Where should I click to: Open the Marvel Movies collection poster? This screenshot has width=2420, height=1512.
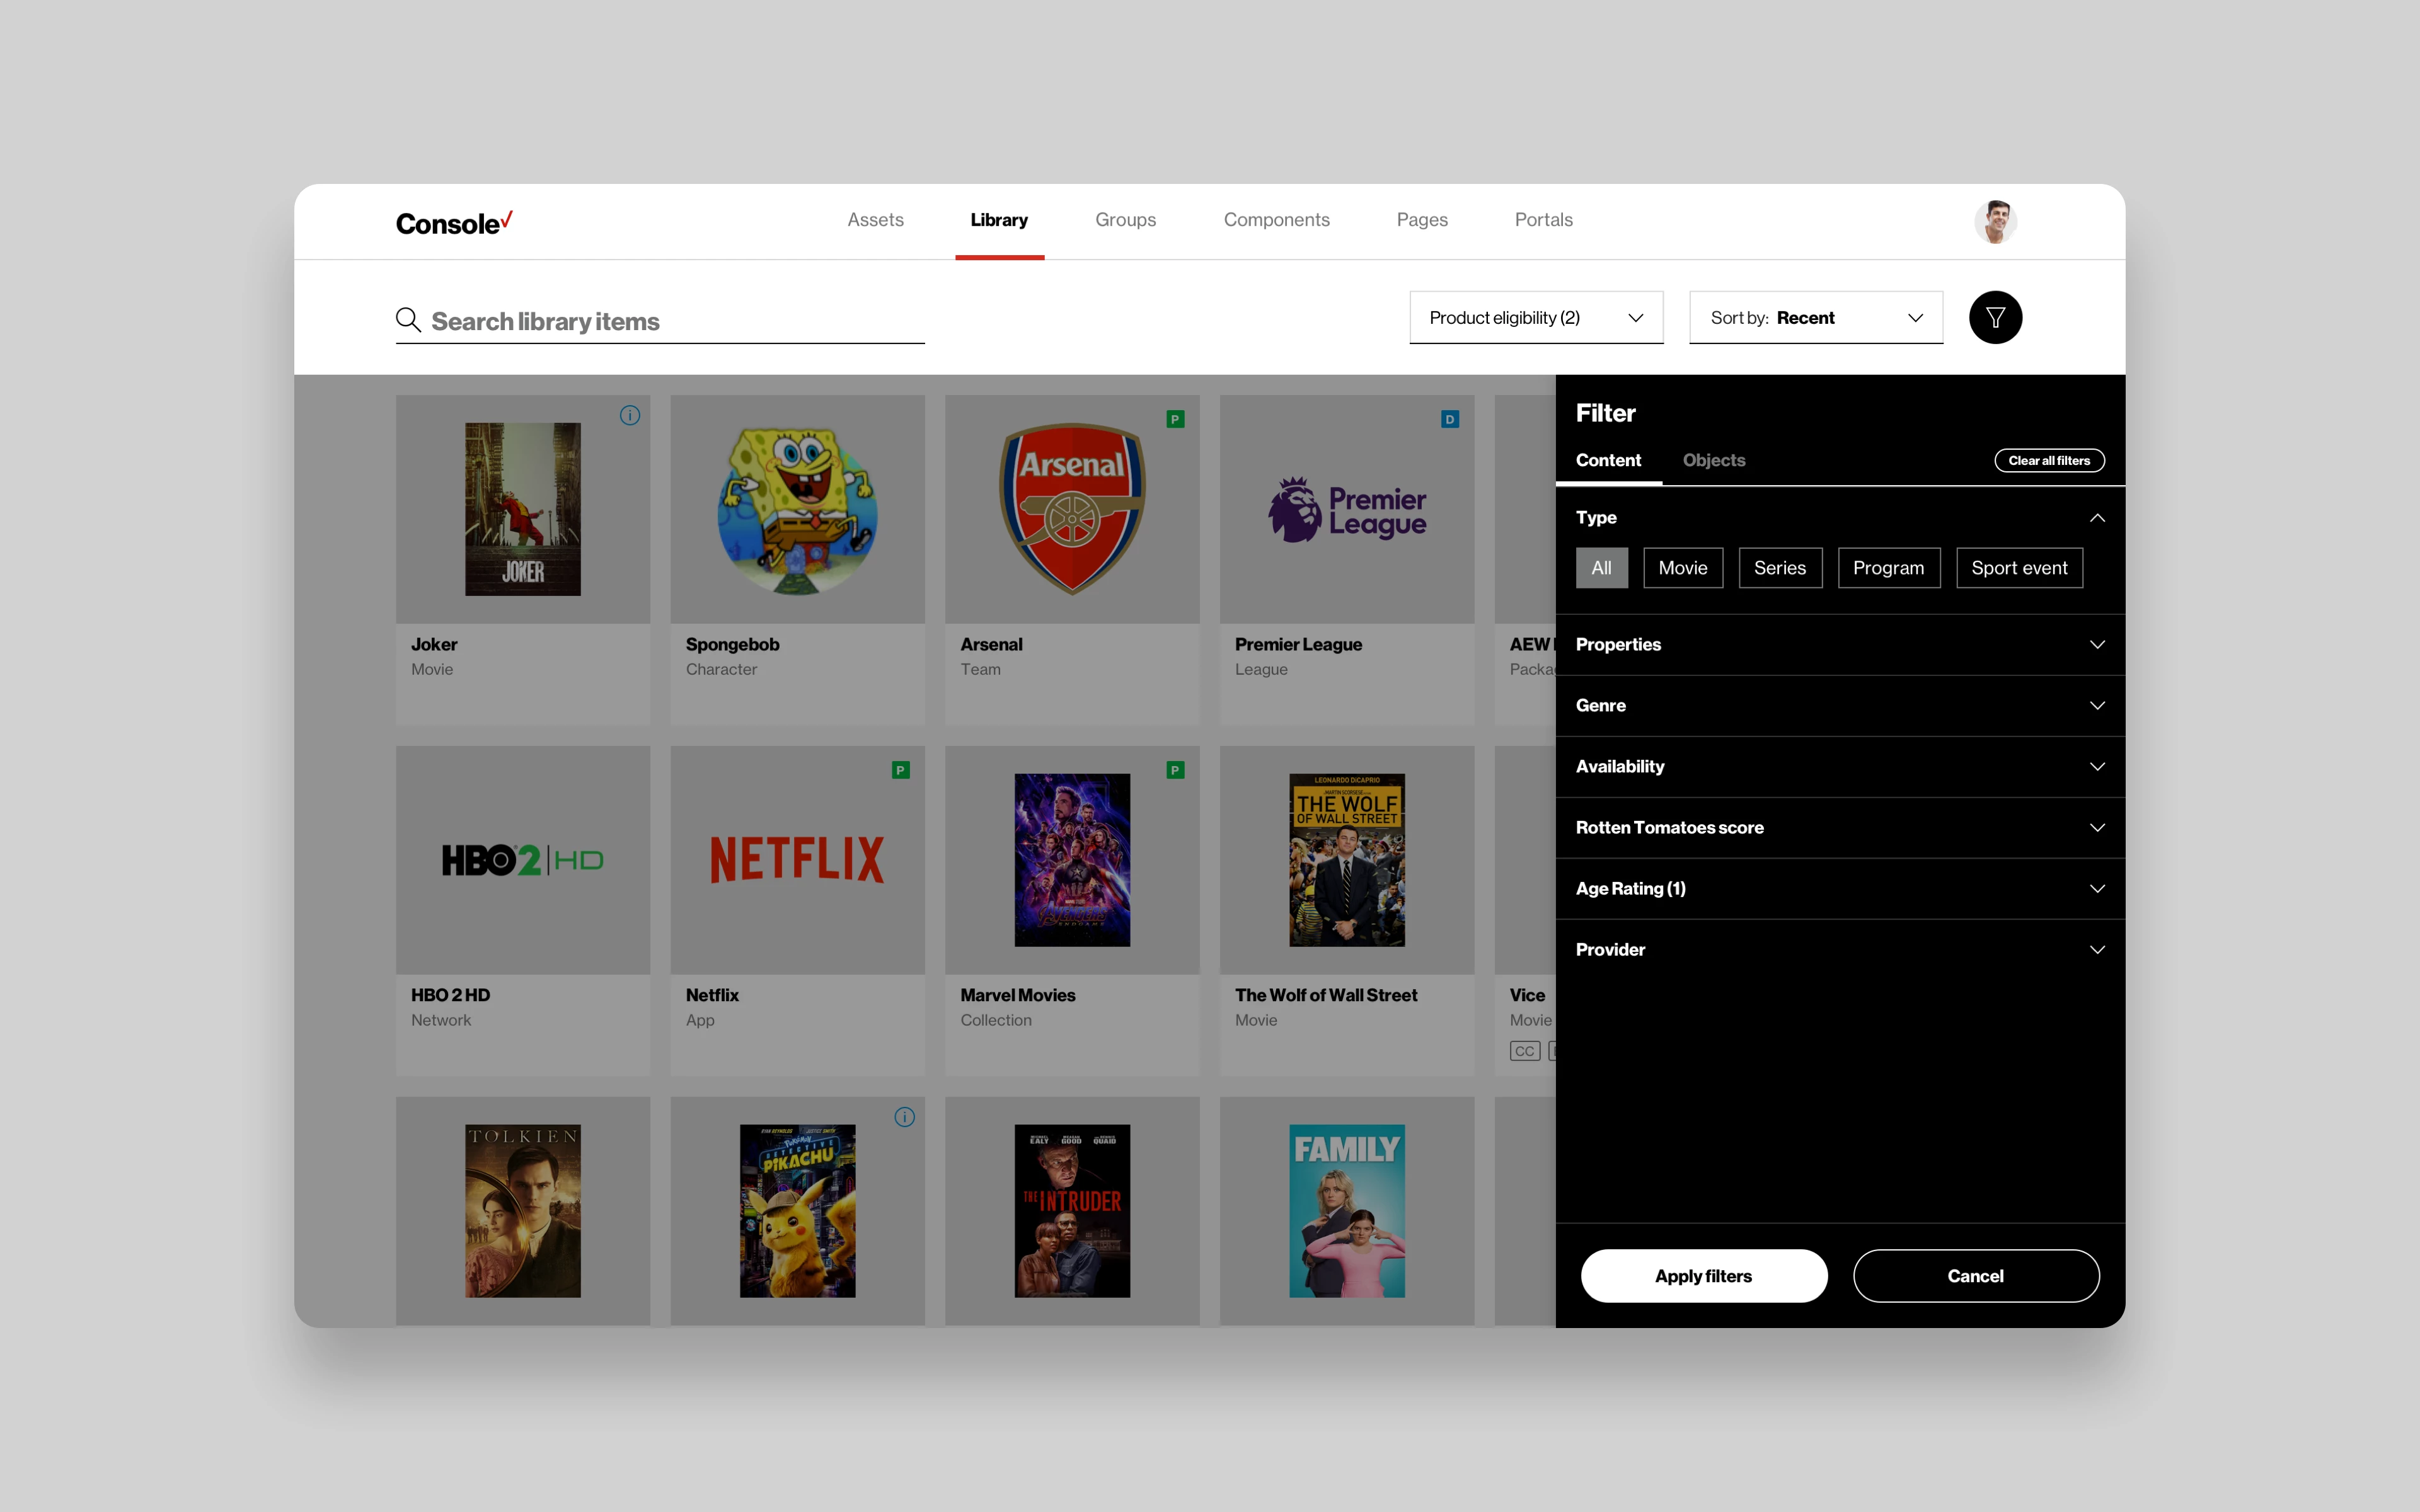pos(1072,860)
